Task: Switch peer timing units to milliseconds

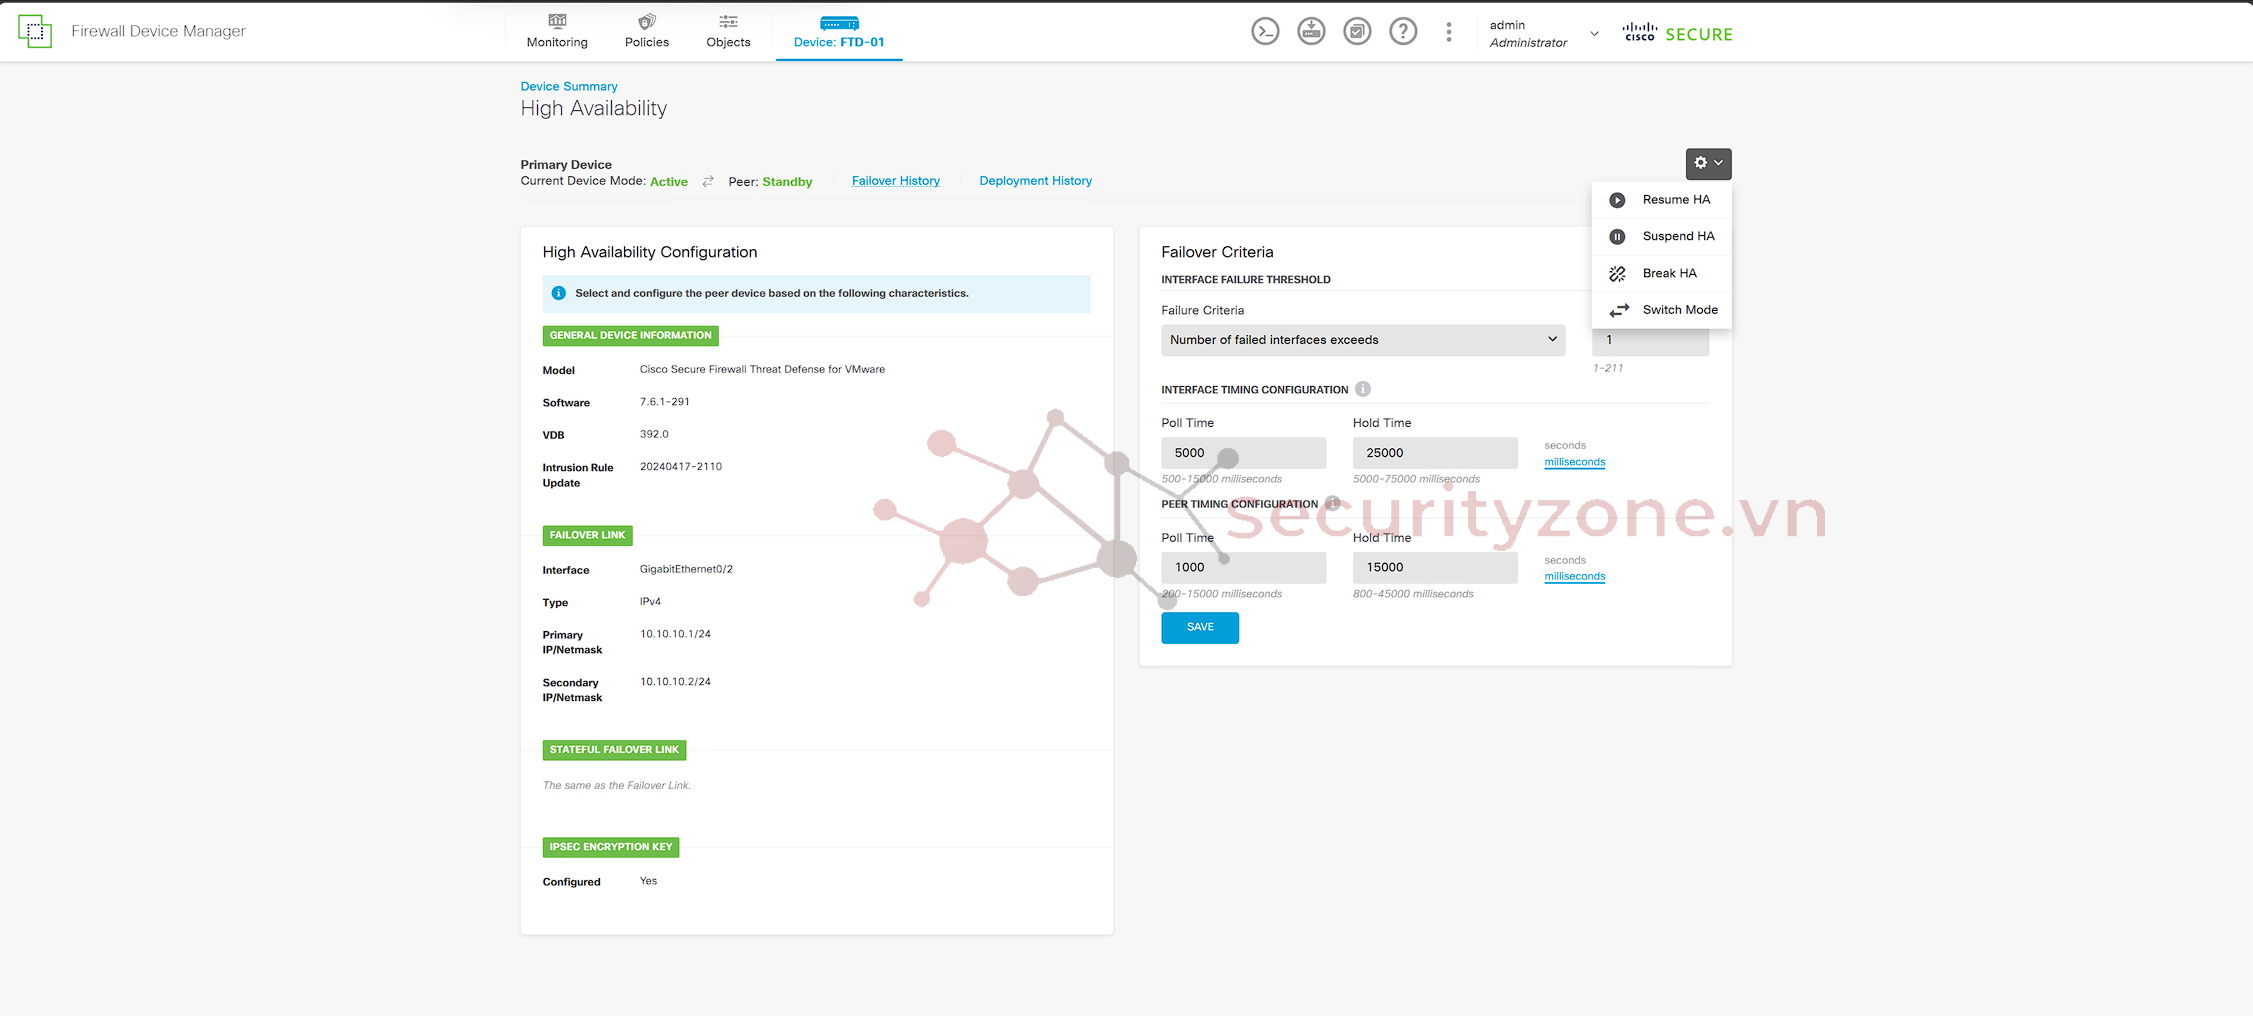Action: pyautogui.click(x=1574, y=576)
